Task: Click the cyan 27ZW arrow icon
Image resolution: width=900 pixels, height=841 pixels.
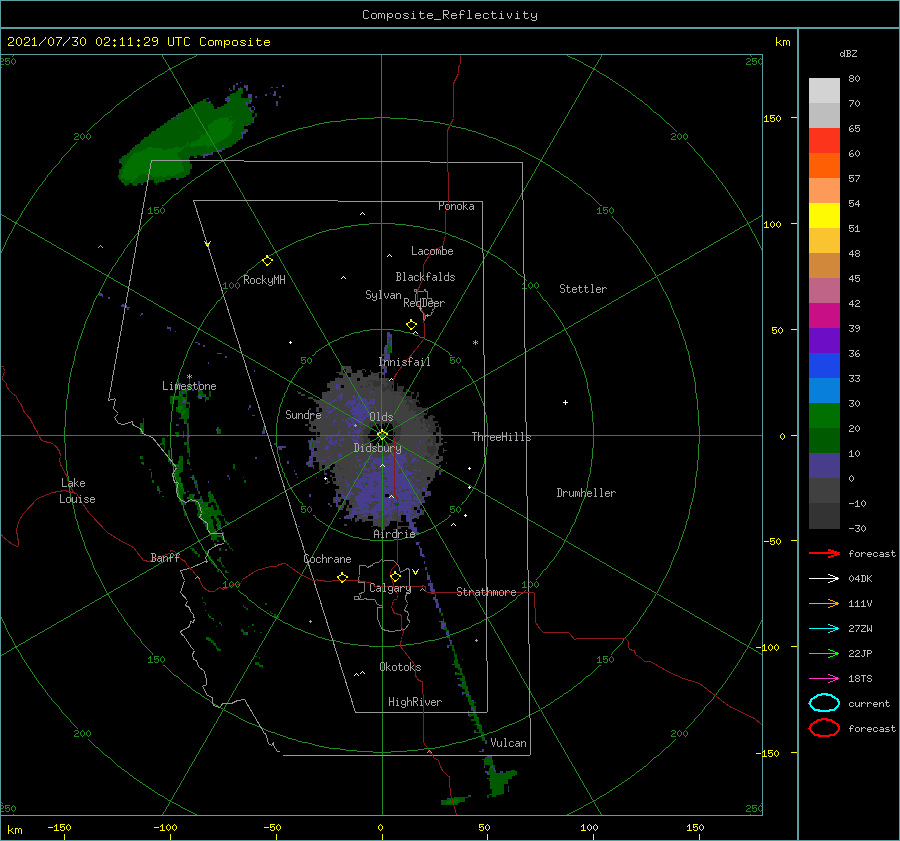Action: (824, 629)
